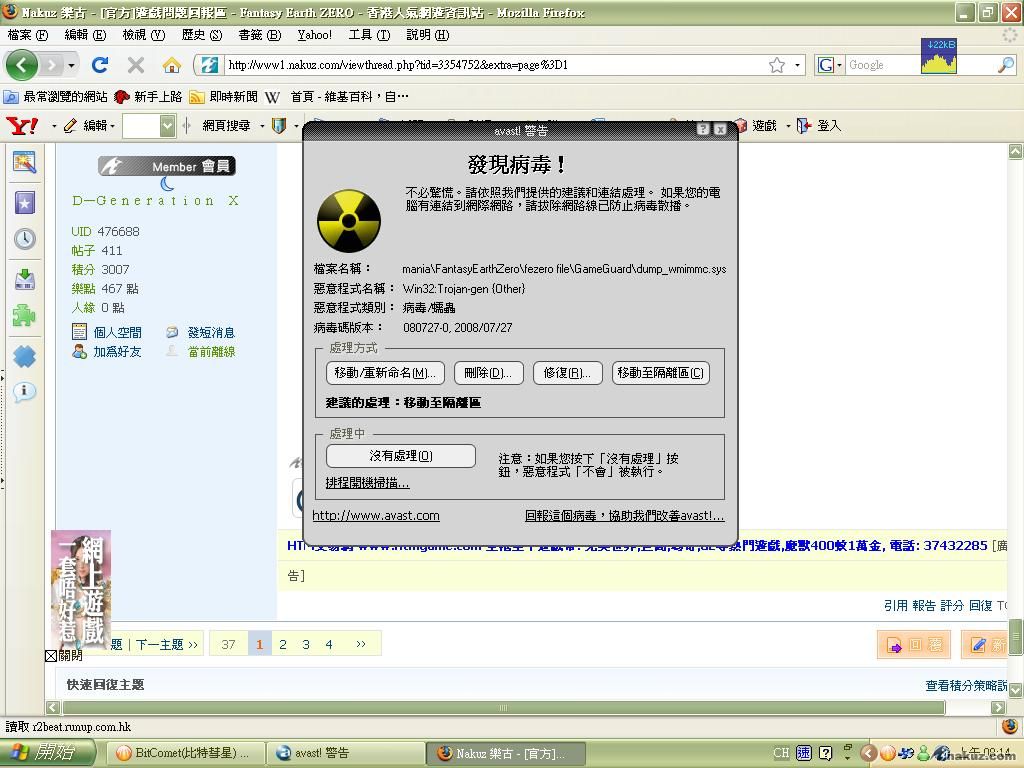Screen dimensions: 1024x768
Task: Close the avast warning dialog
Action: coord(720,129)
